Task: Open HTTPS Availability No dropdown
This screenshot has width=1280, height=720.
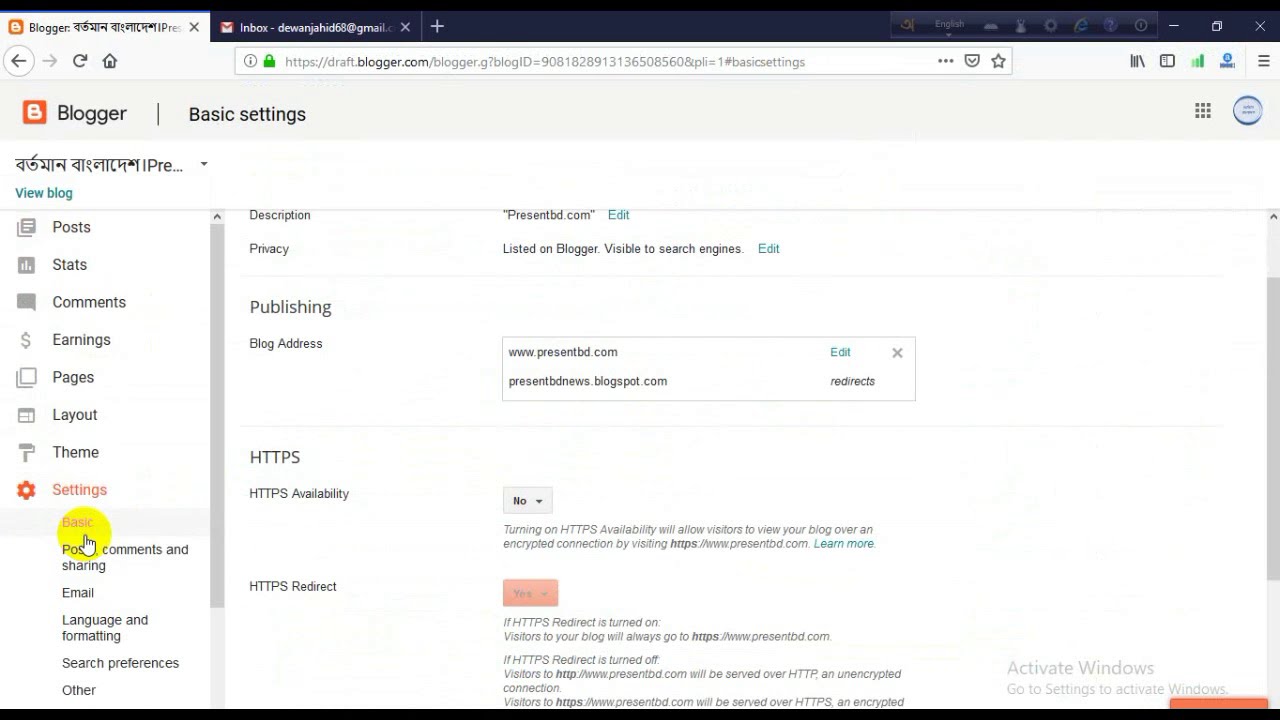Action: [527, 501]
